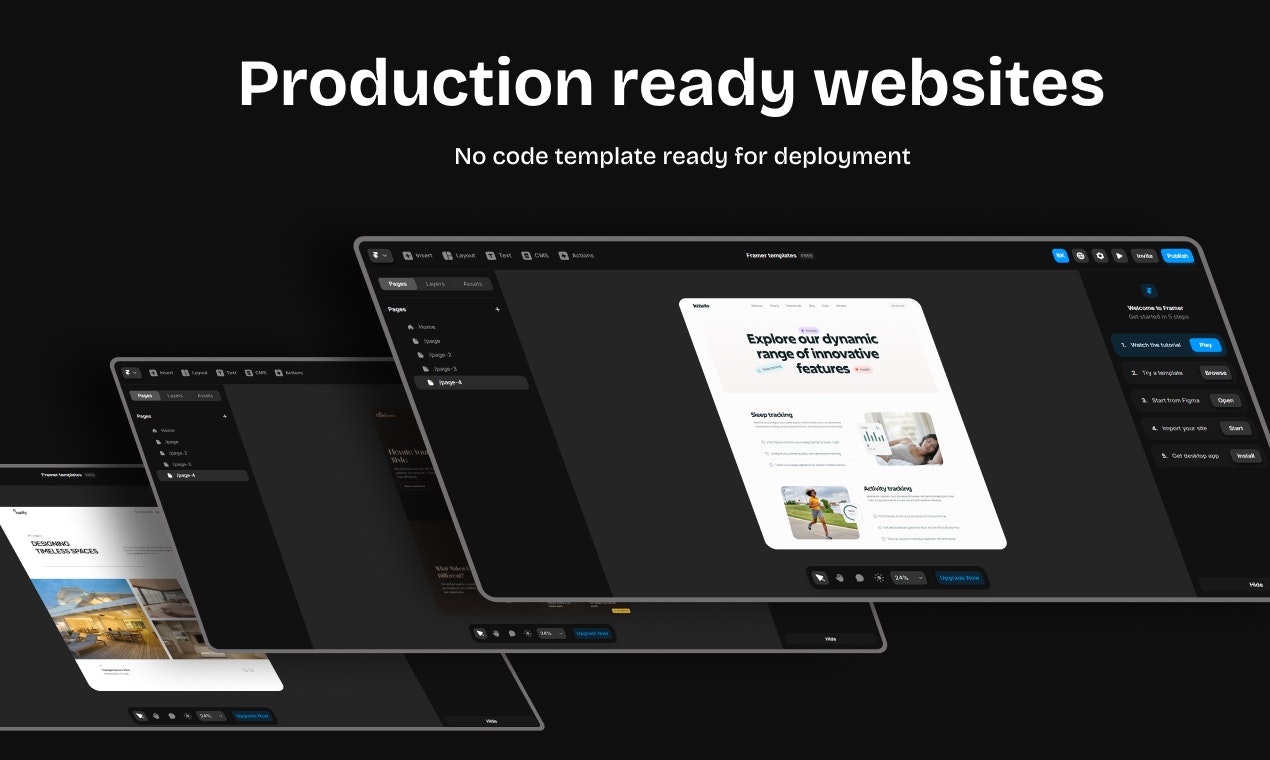This screenshot has width=1270, height=760.
Task: Click the play preview icon in front window
Action: (1119, 256)
